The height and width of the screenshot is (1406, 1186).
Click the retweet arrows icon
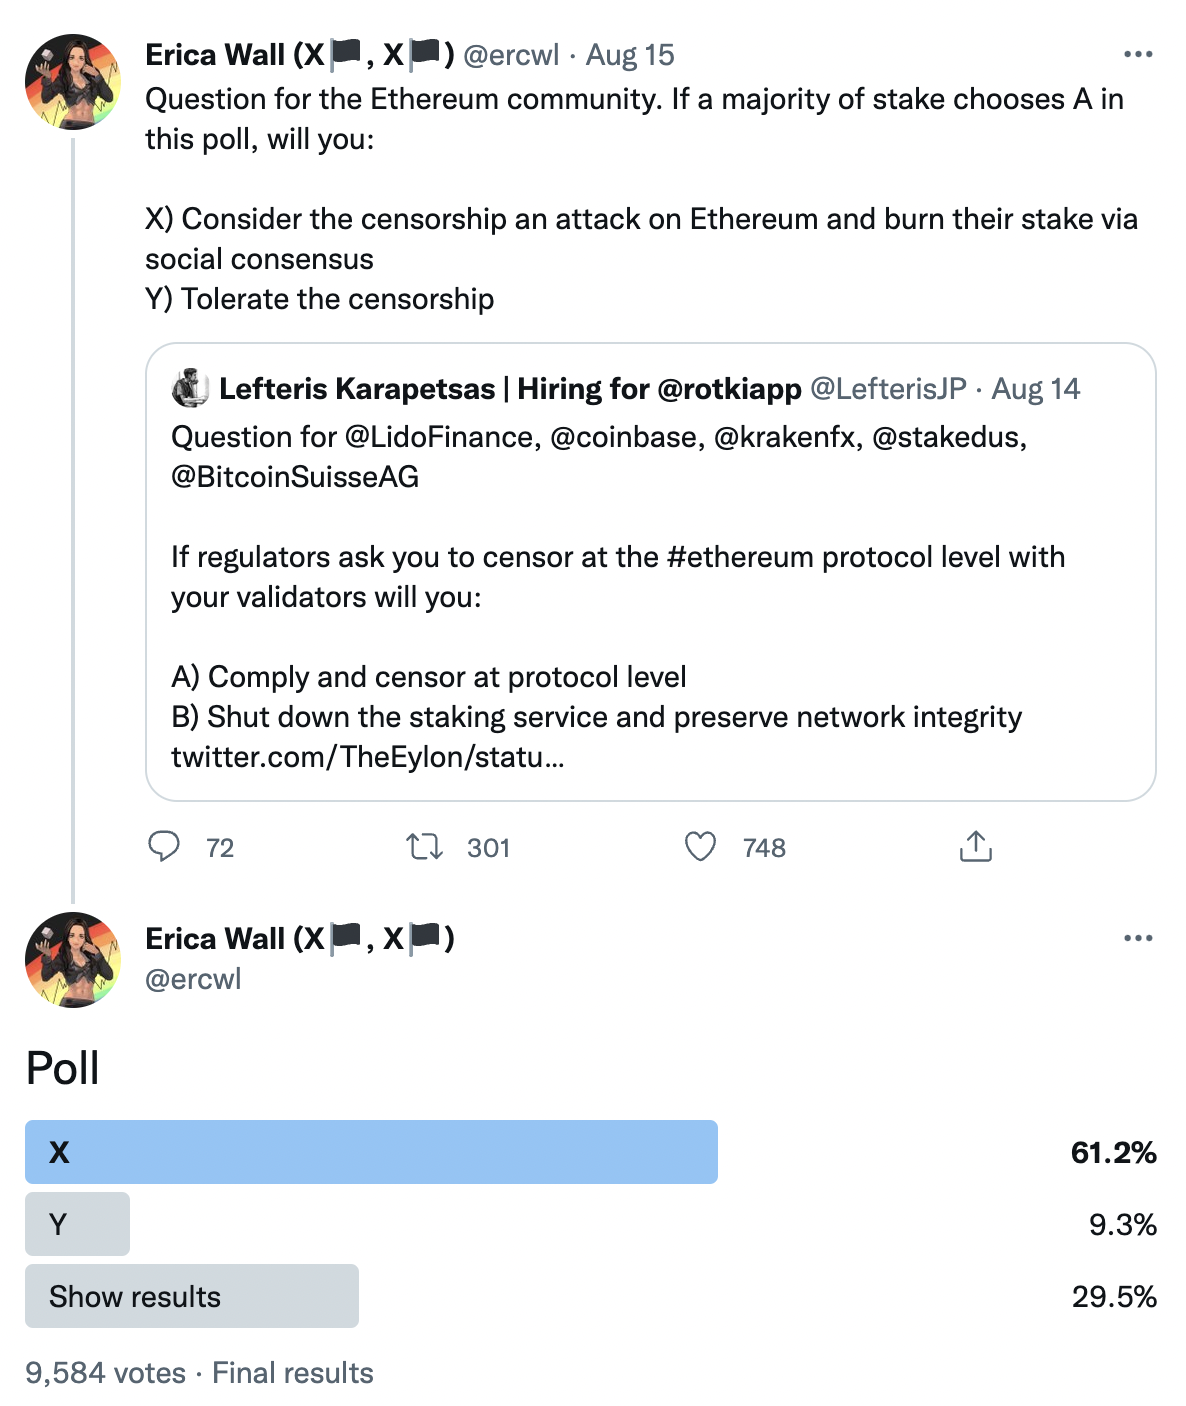tap(425, 847)
